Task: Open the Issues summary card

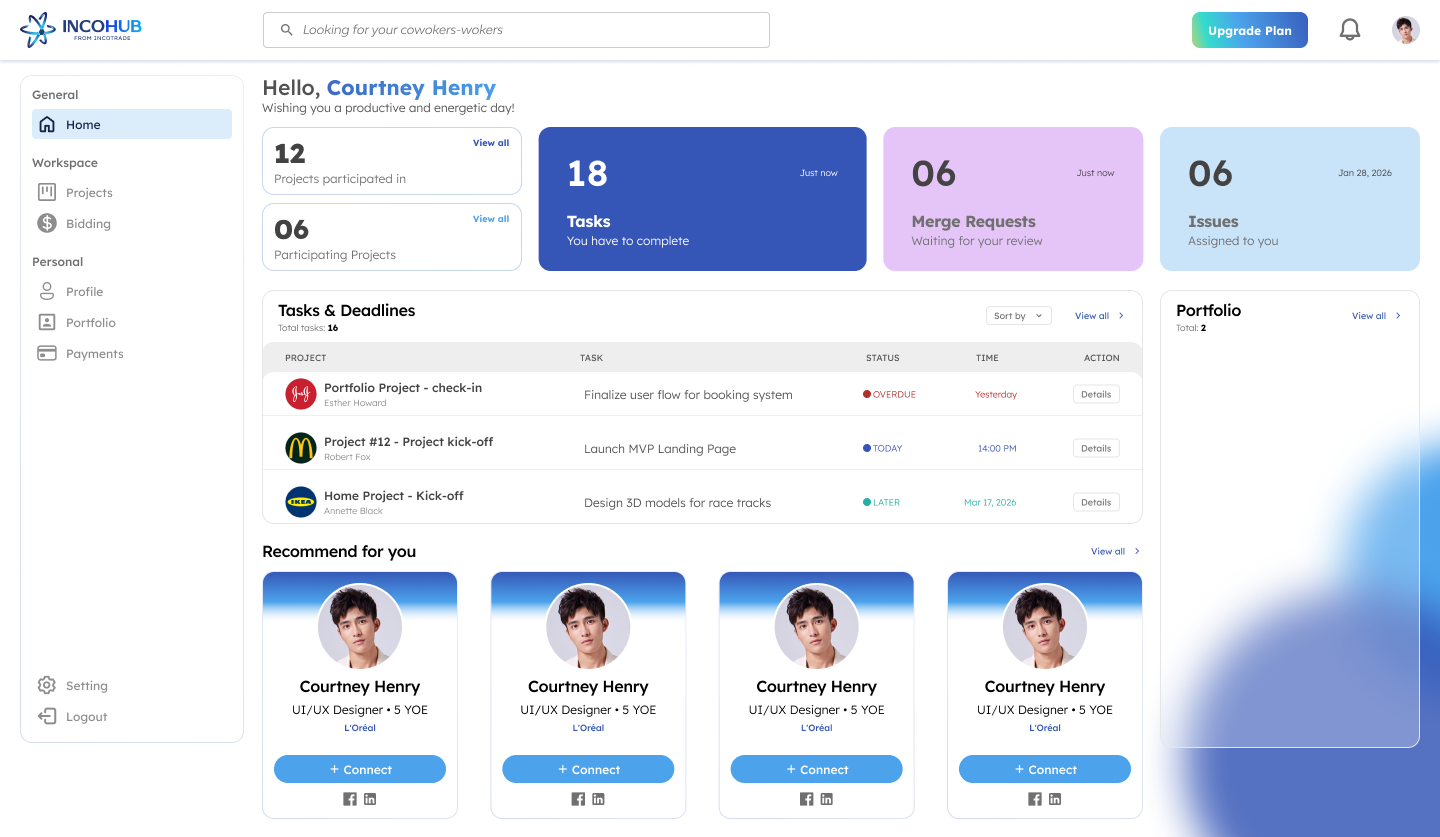Action: pos(1290,199)
